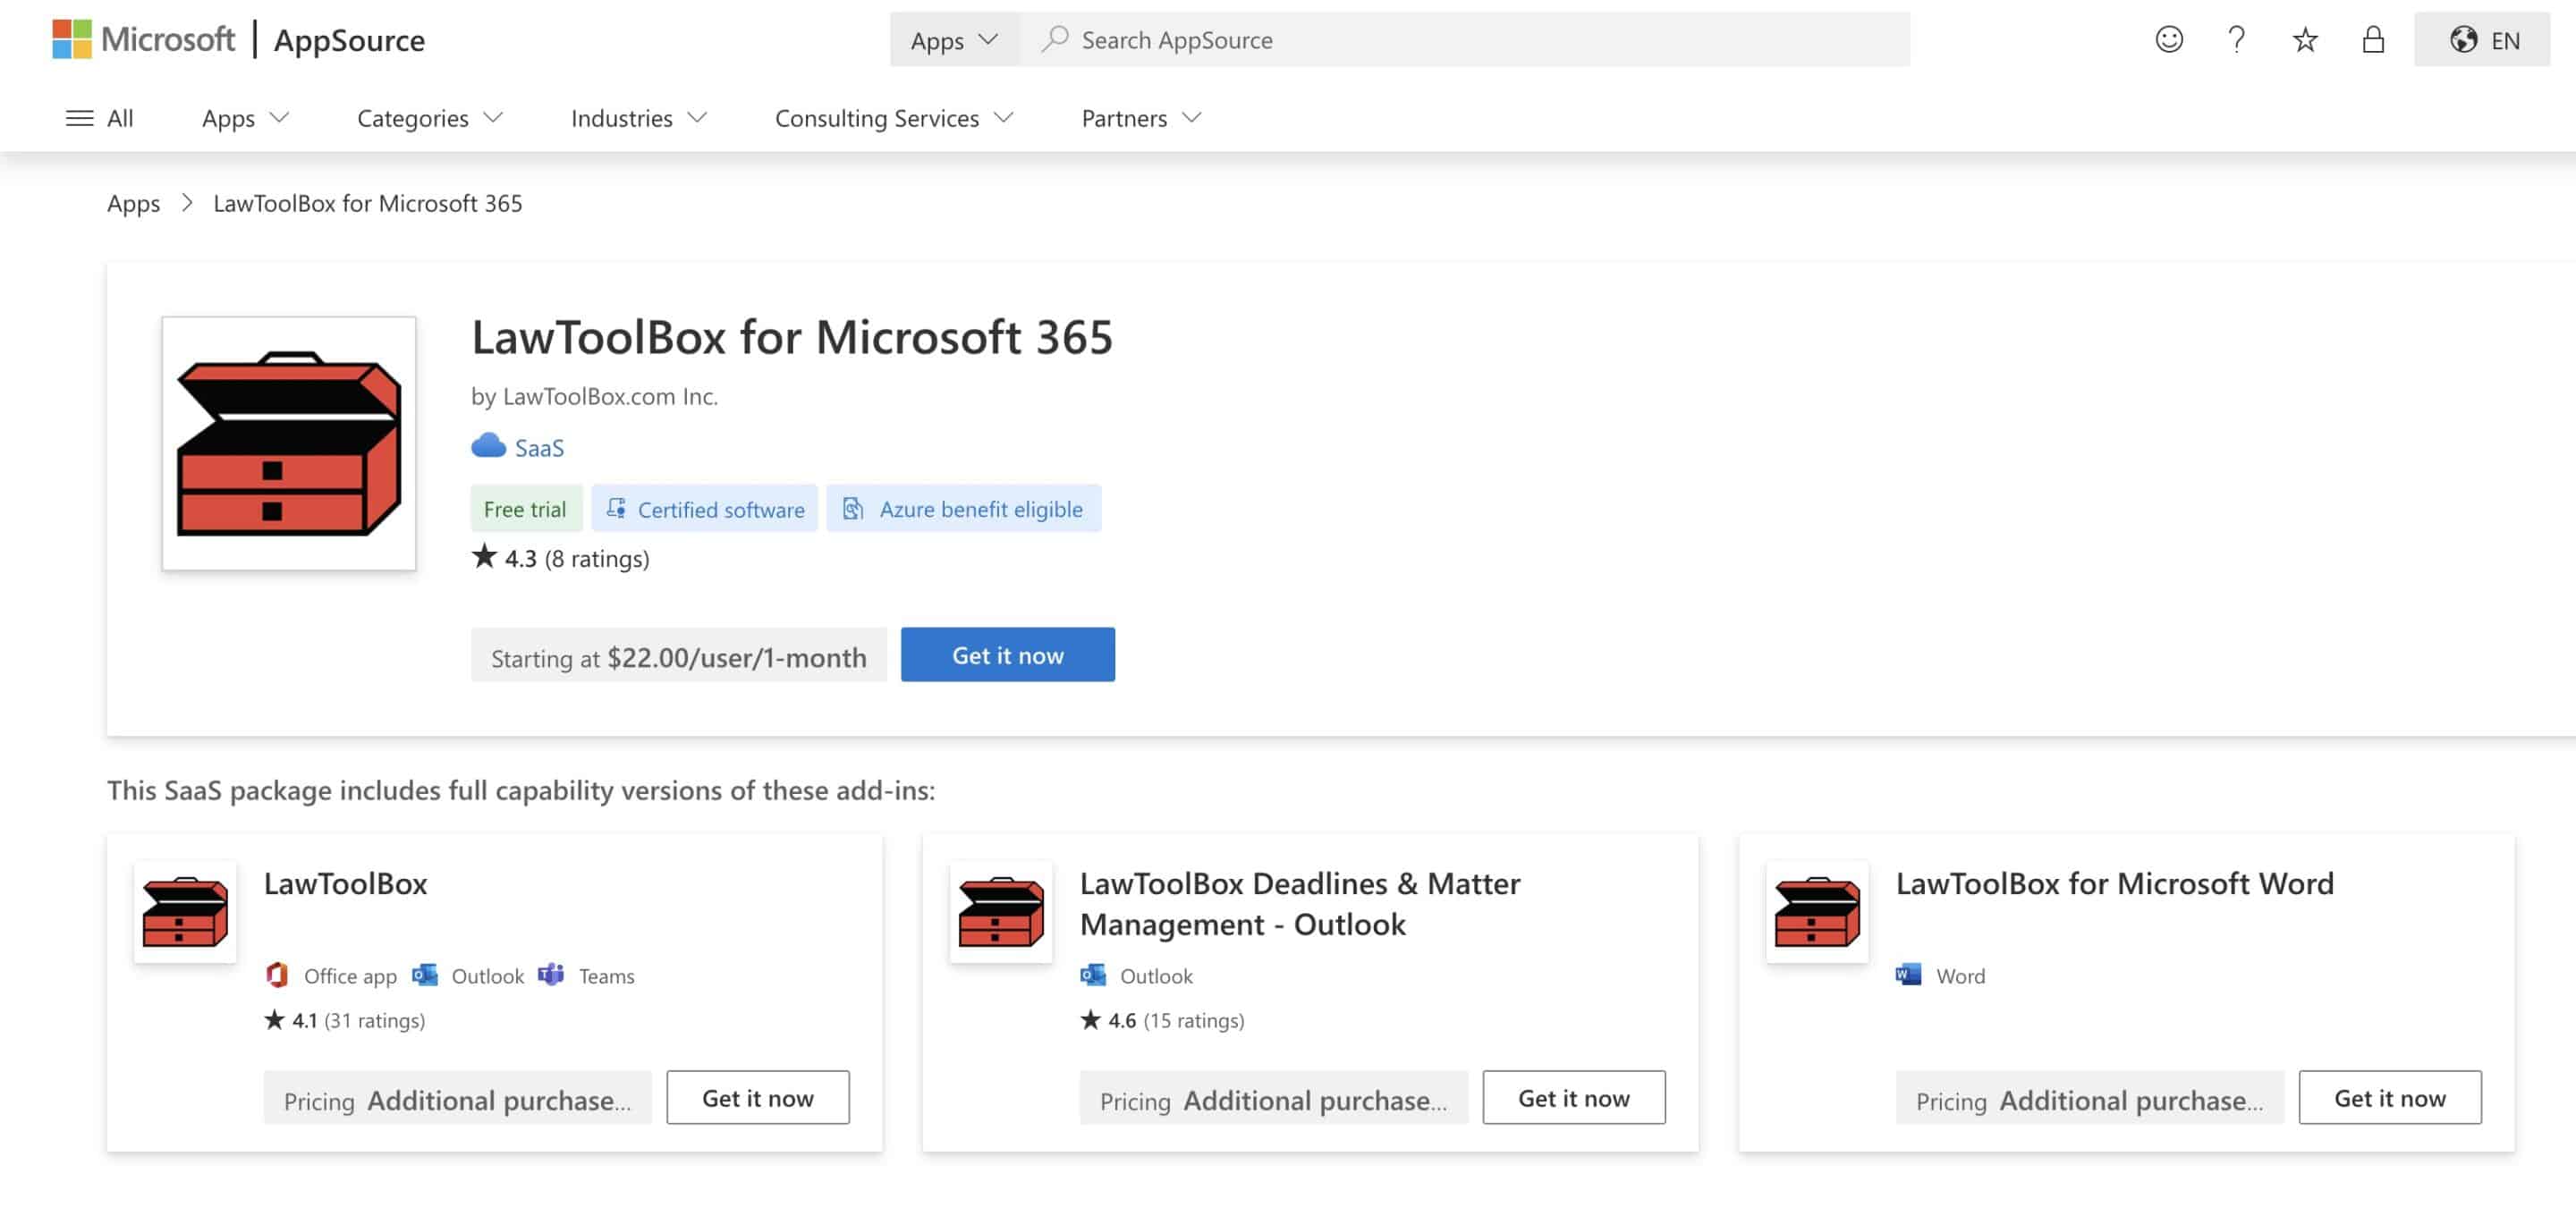Click the favorites star icon
Image resolution: width=2576 pixels, height=1224 pixels.
(x=2305, y=40)
